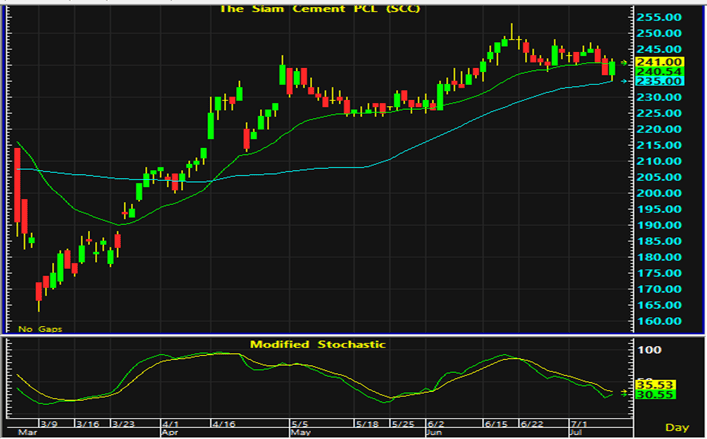Viewport: 707px width, 439px height.
Task: Click the 3/16 date label
Action: [87, 424]
